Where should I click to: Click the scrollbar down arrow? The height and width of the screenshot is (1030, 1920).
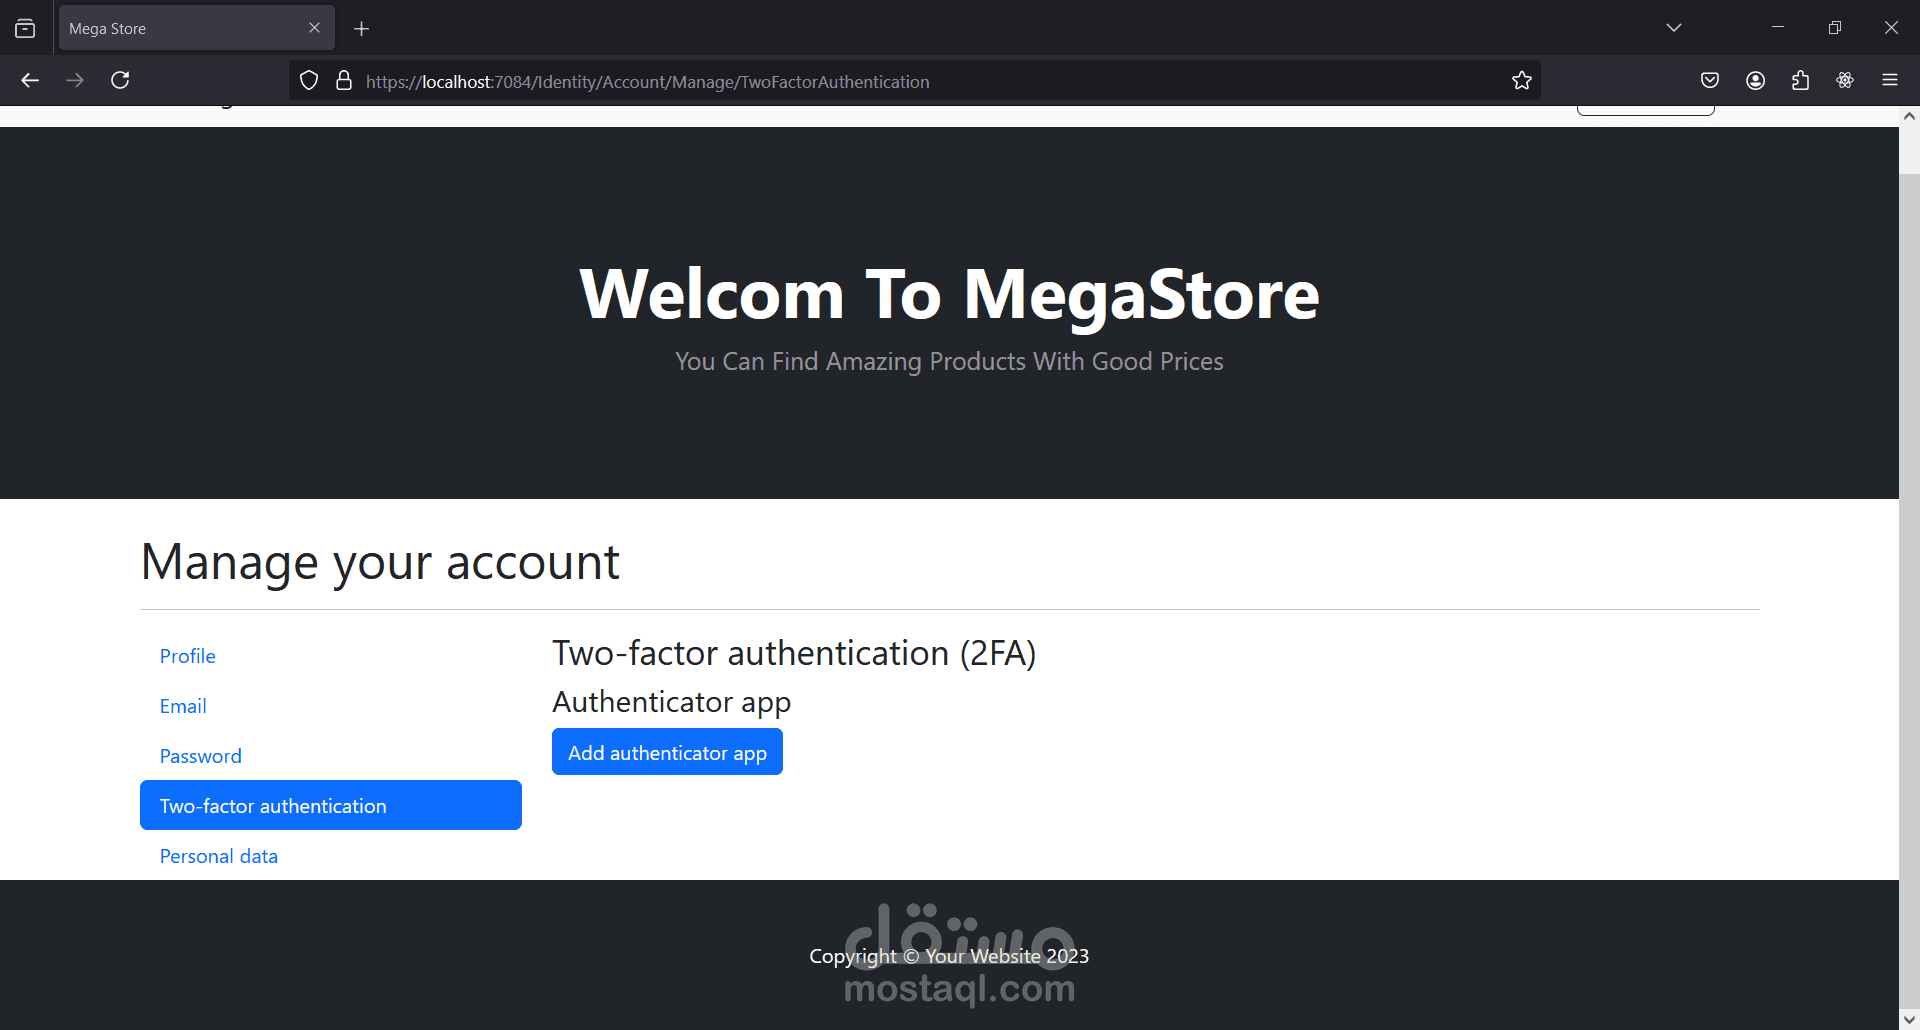1908,1019
